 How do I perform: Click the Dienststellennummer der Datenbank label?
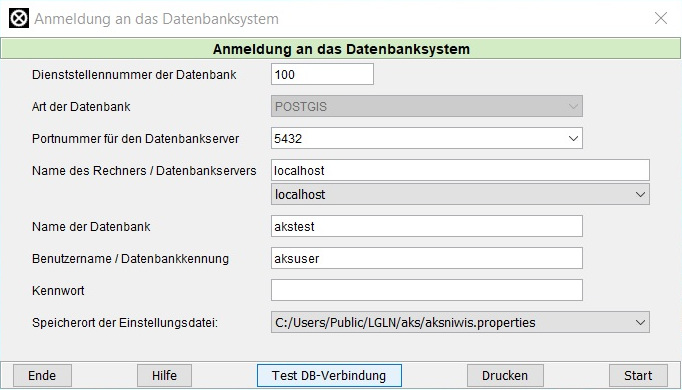tap(134, 75)
